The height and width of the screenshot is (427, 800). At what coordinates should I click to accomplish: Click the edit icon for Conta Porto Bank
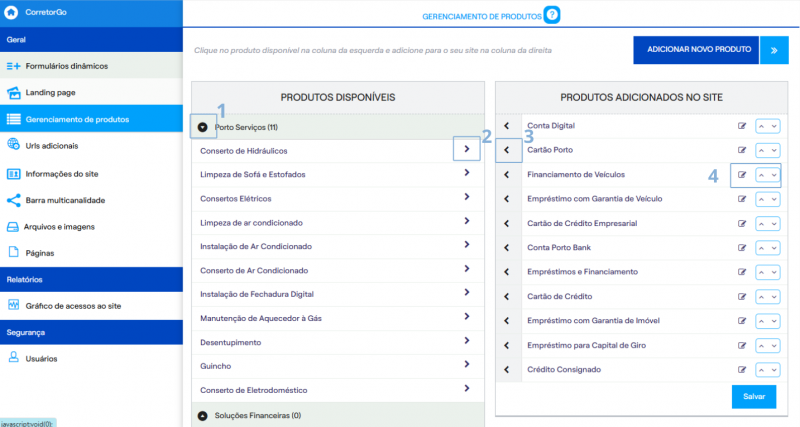pos(742,247)
